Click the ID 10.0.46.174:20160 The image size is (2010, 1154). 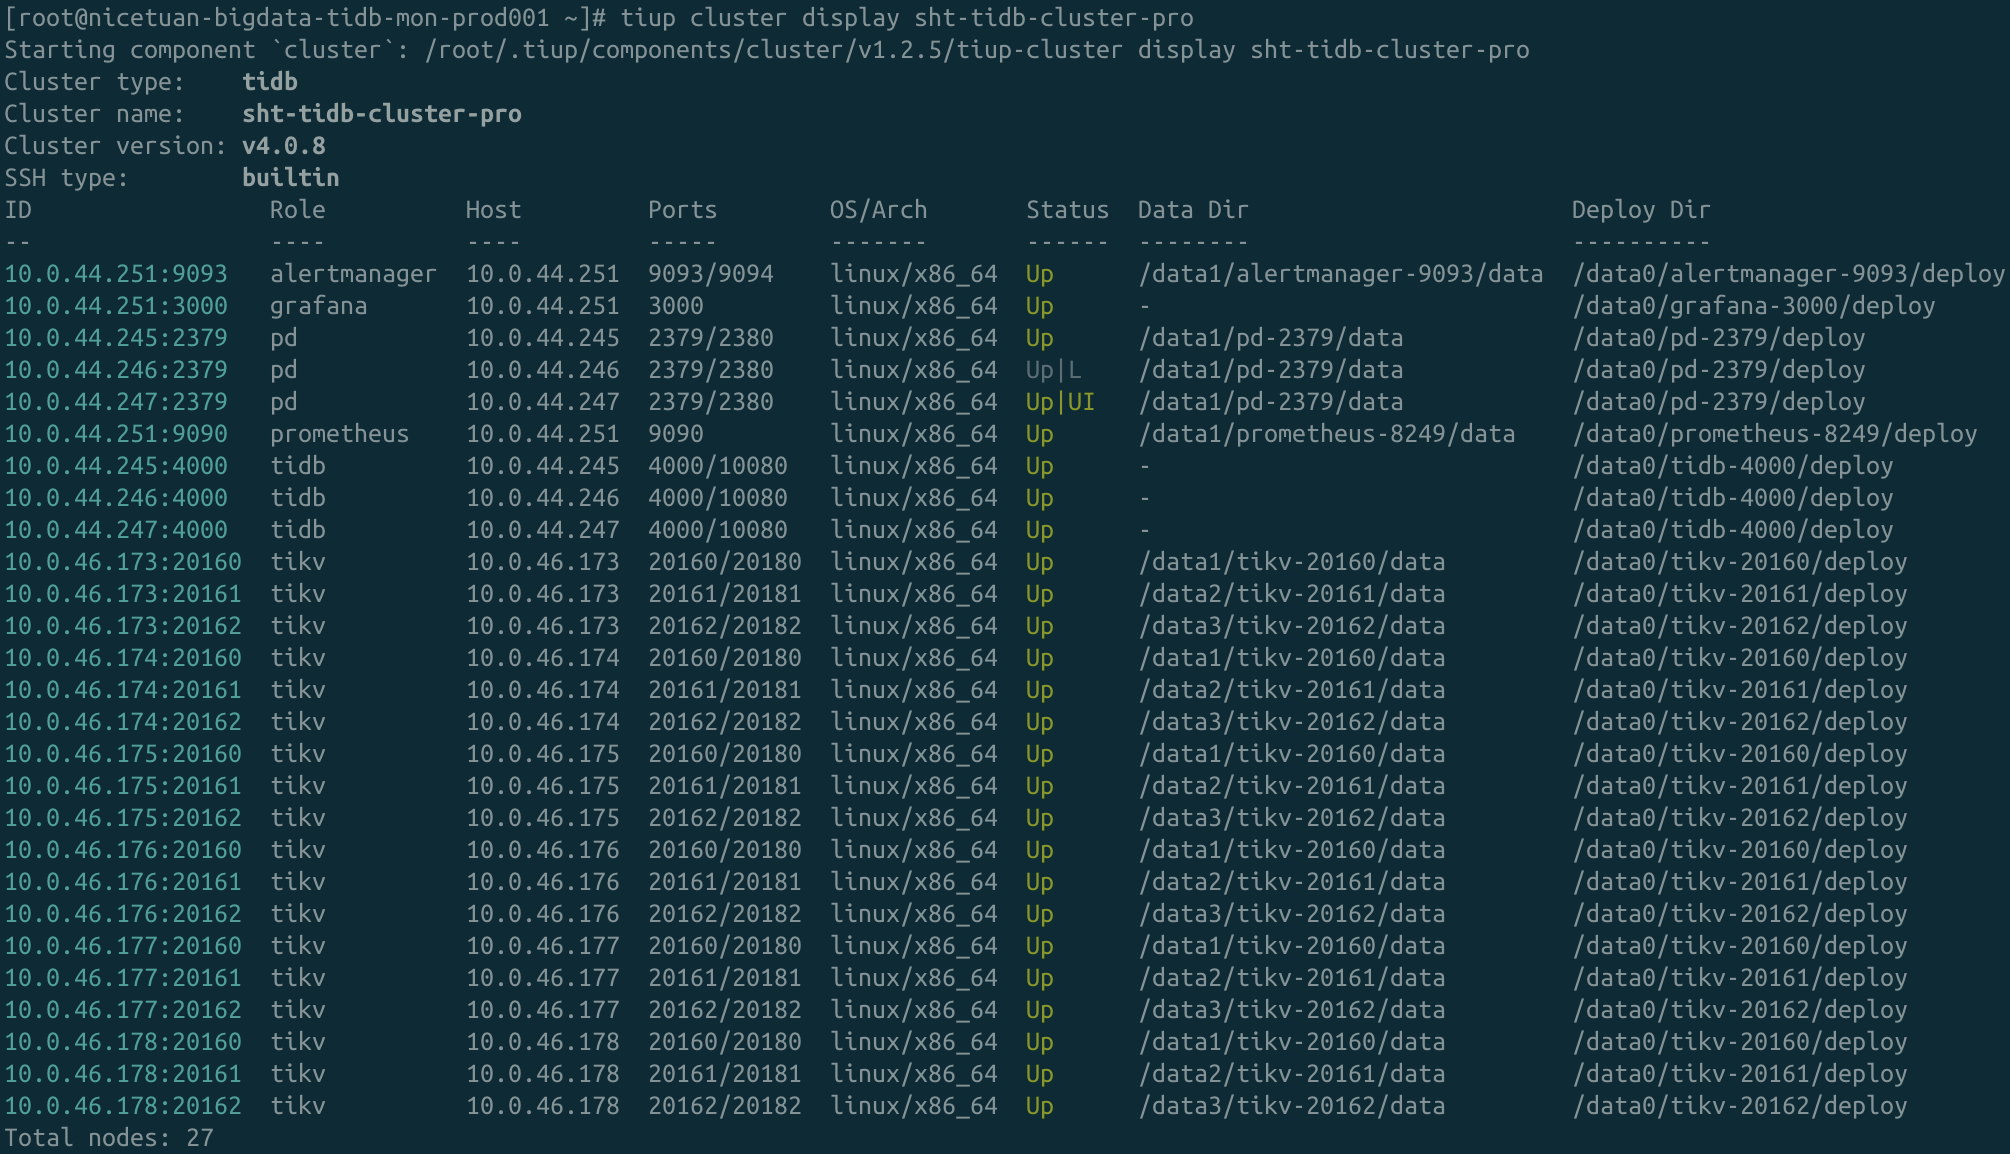[123, 658]
